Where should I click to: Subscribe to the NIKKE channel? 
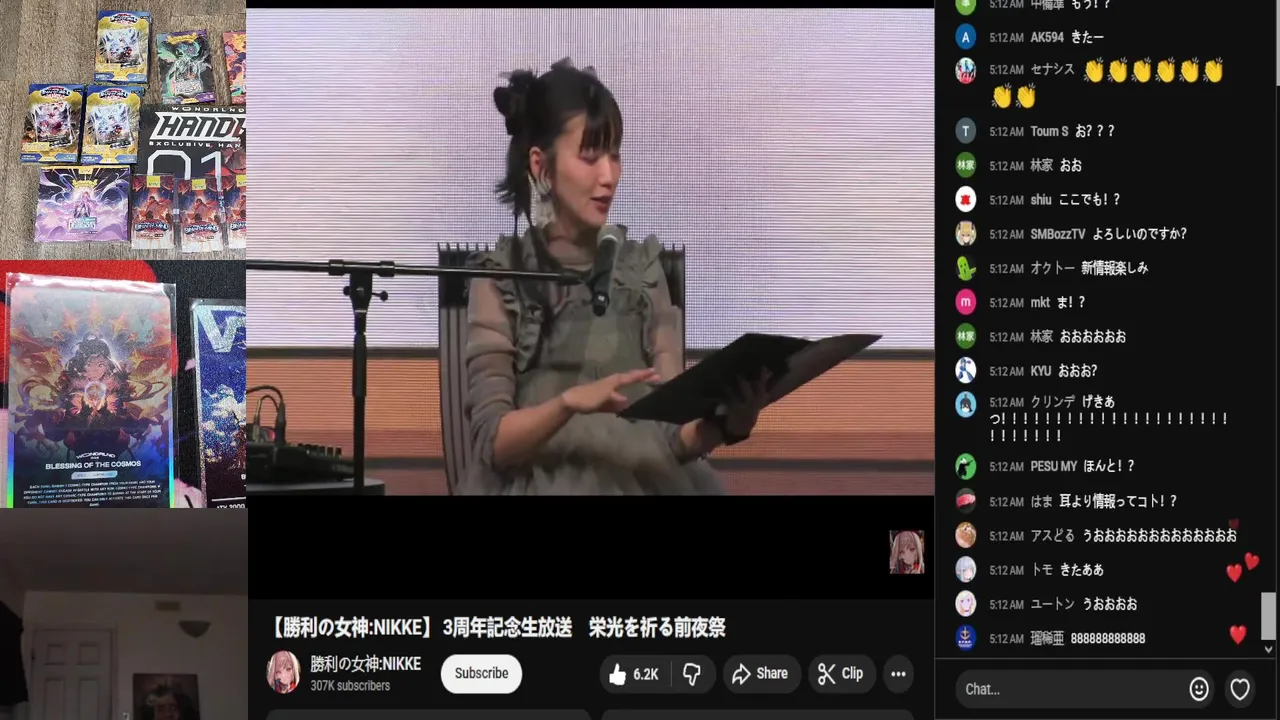tap(481, 674)
